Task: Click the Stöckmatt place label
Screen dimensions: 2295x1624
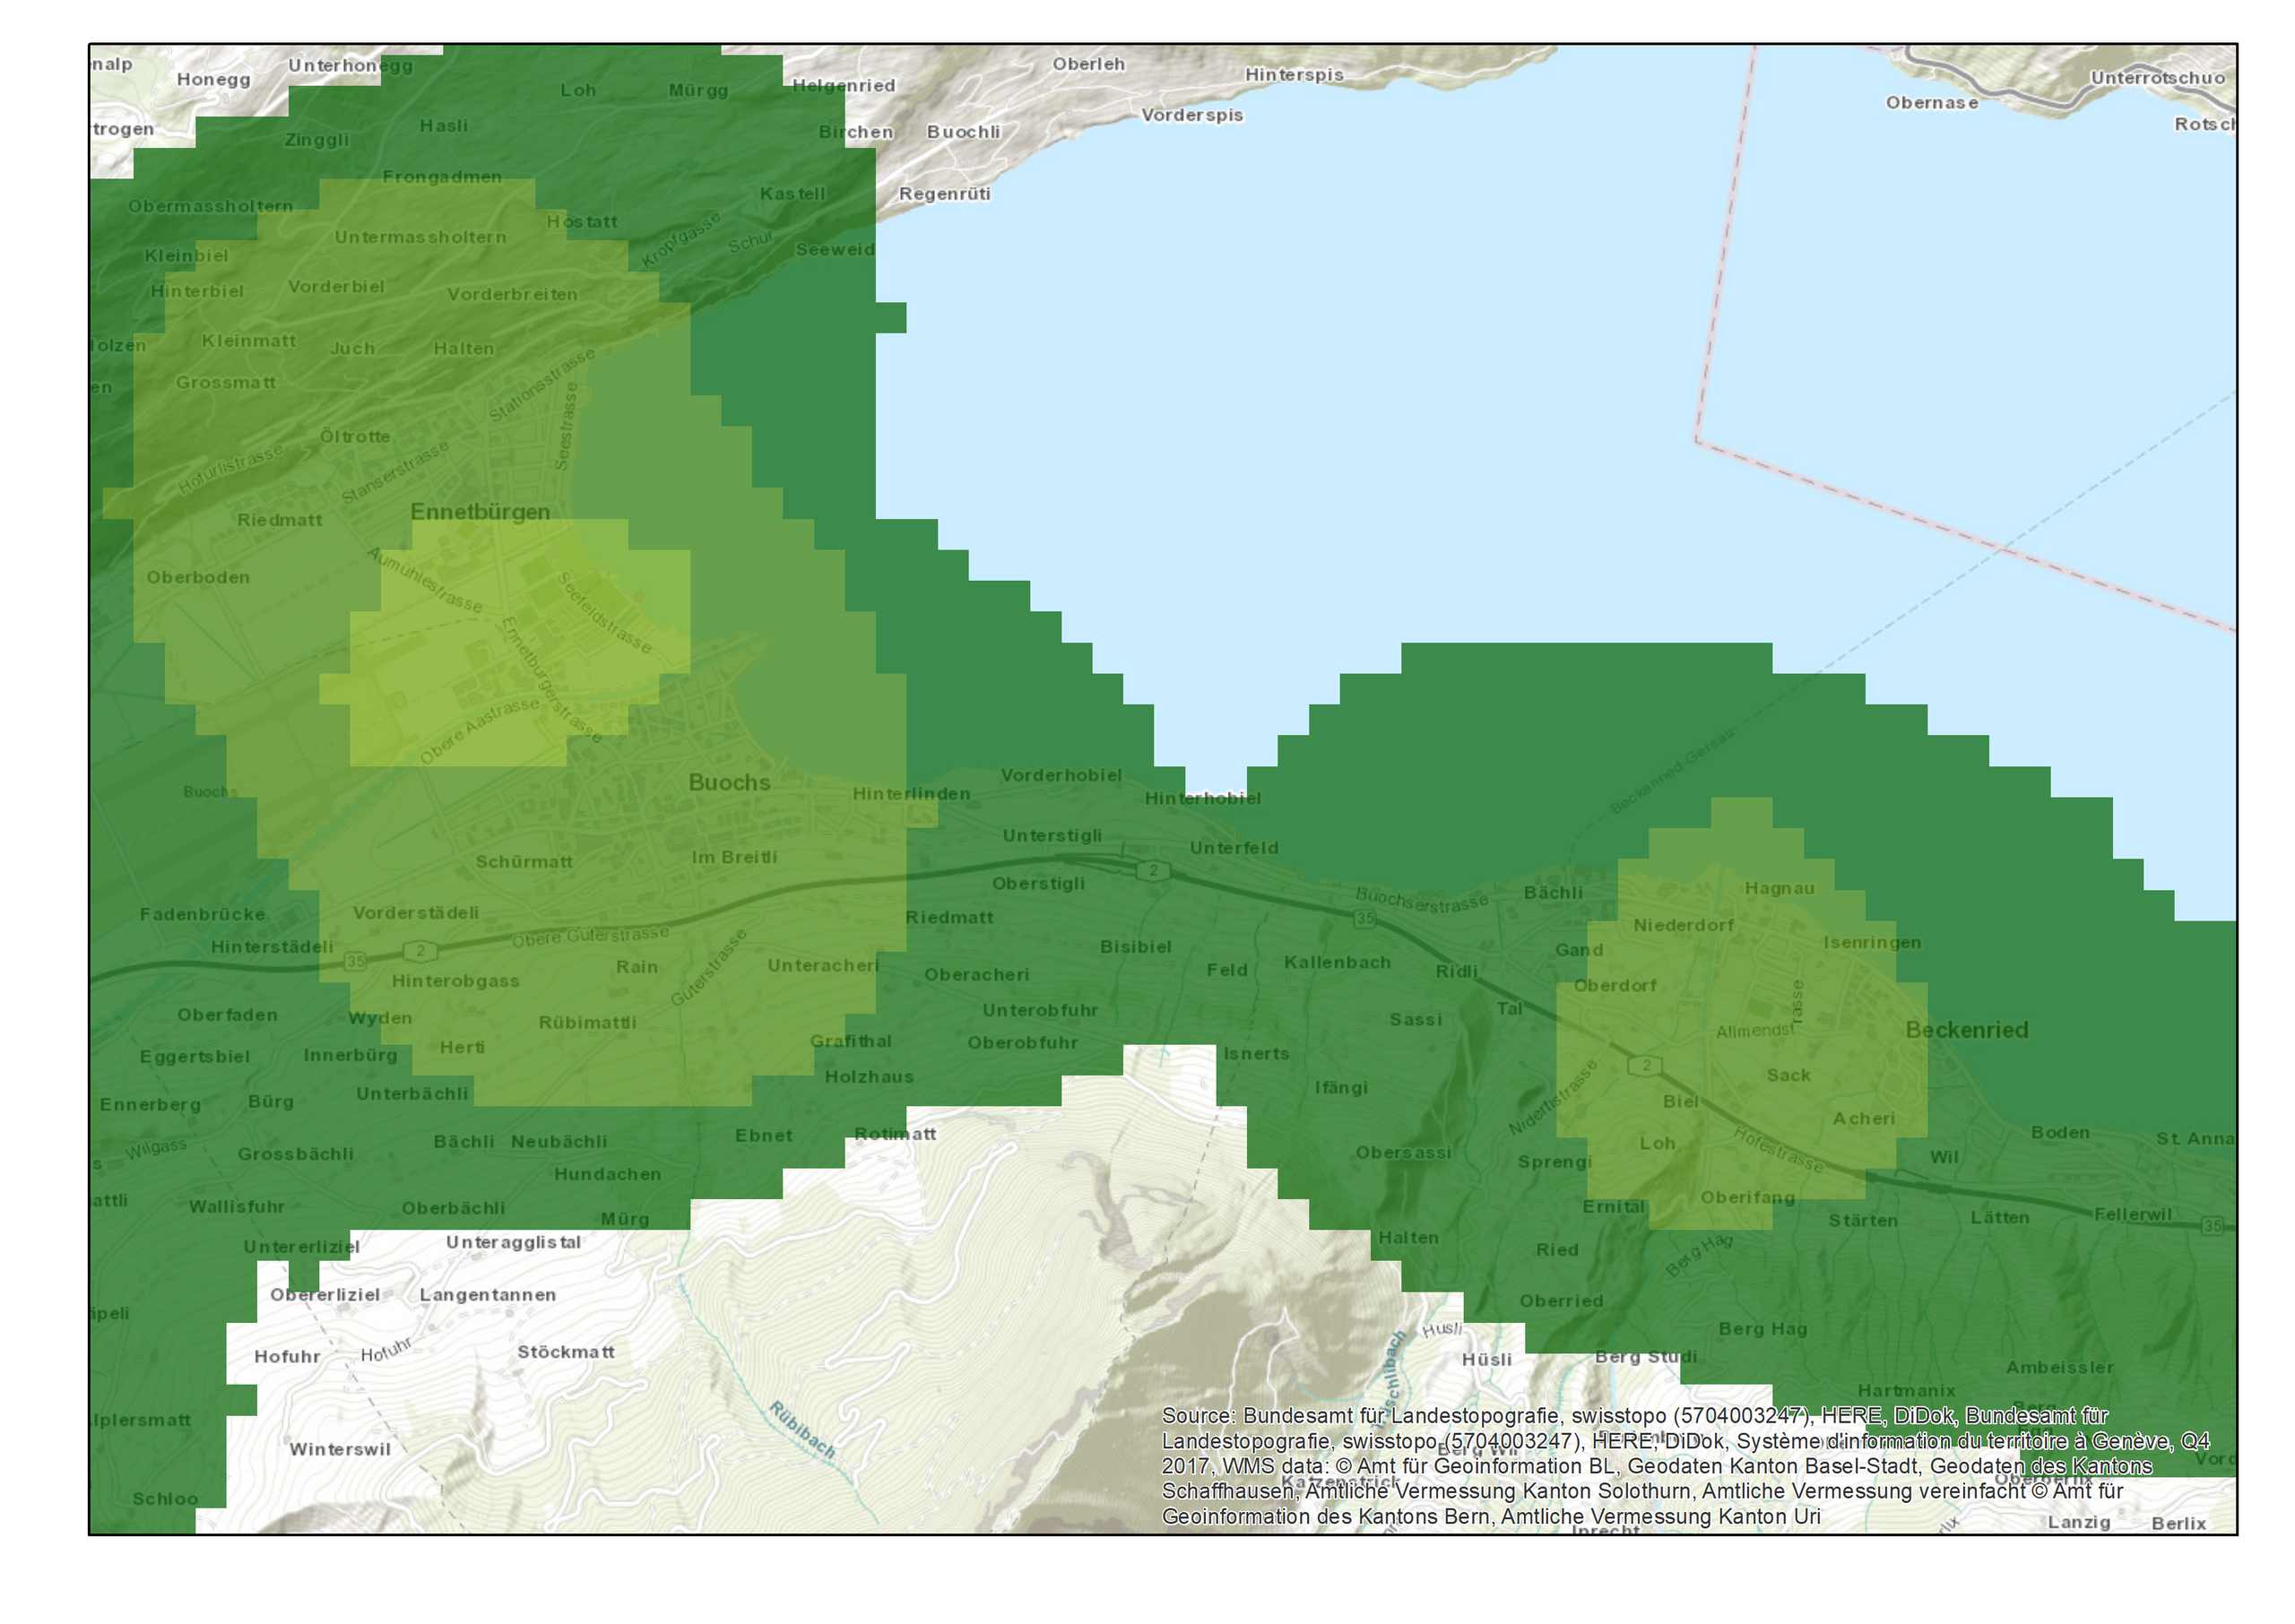Action: pos(566,1352)
